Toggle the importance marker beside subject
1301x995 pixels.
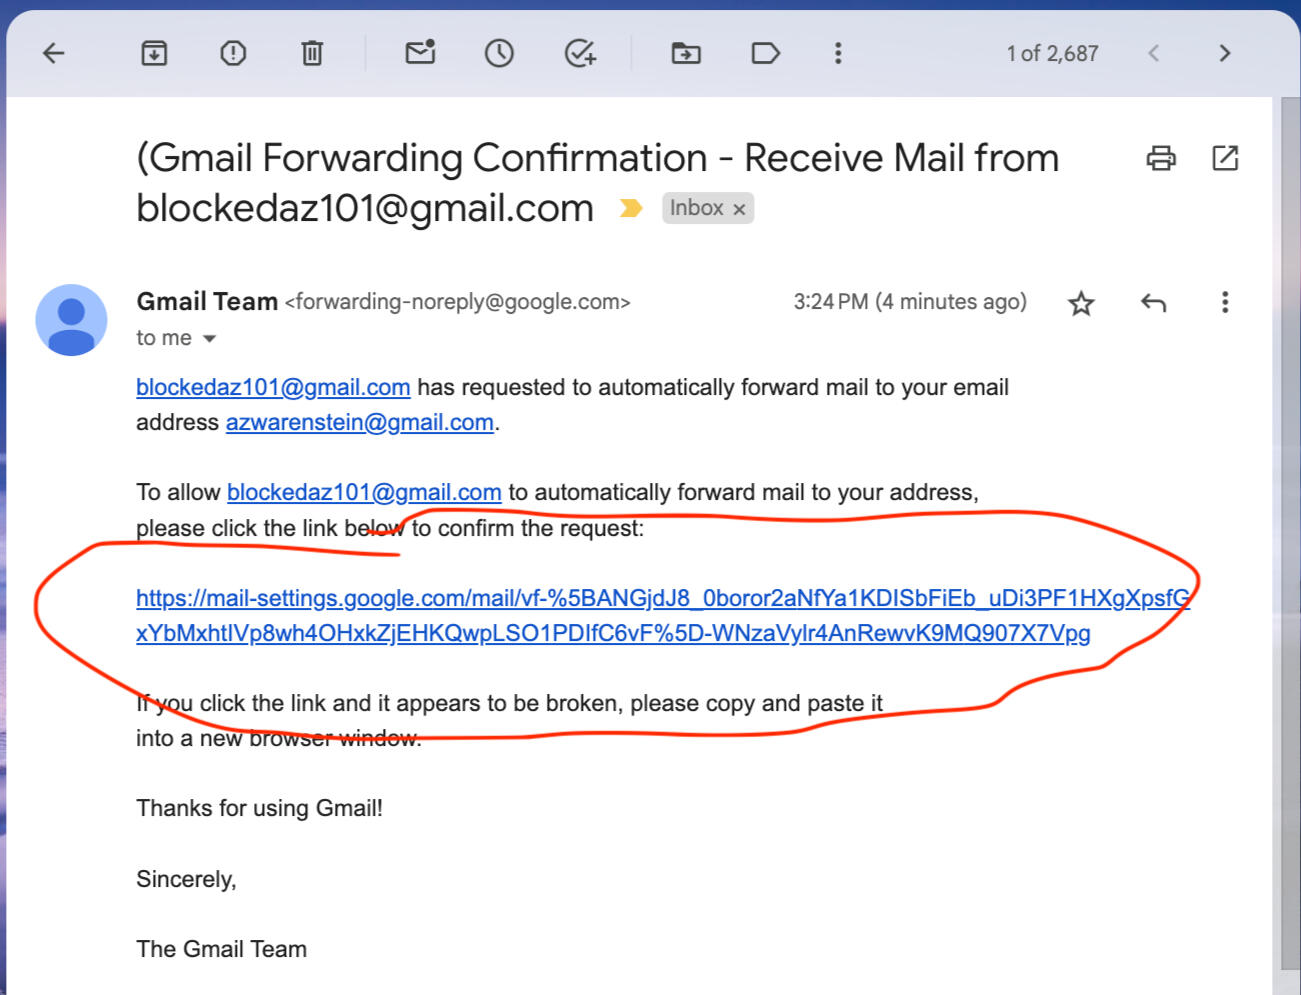click(630, 208)
